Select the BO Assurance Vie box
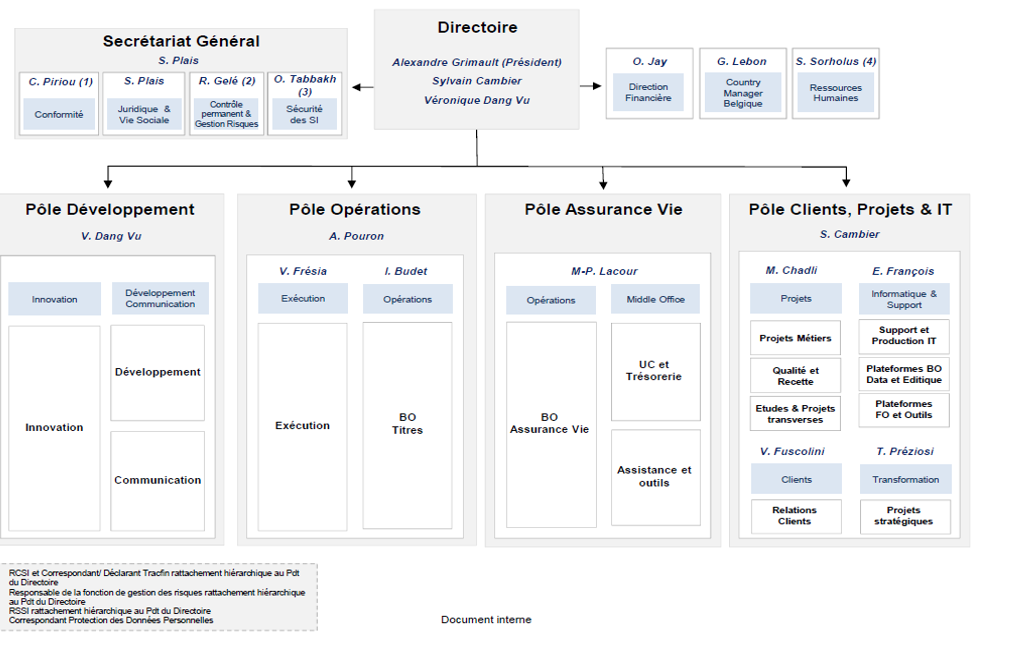The height and width of the screenshot is (665, 1024). (550, 424)
